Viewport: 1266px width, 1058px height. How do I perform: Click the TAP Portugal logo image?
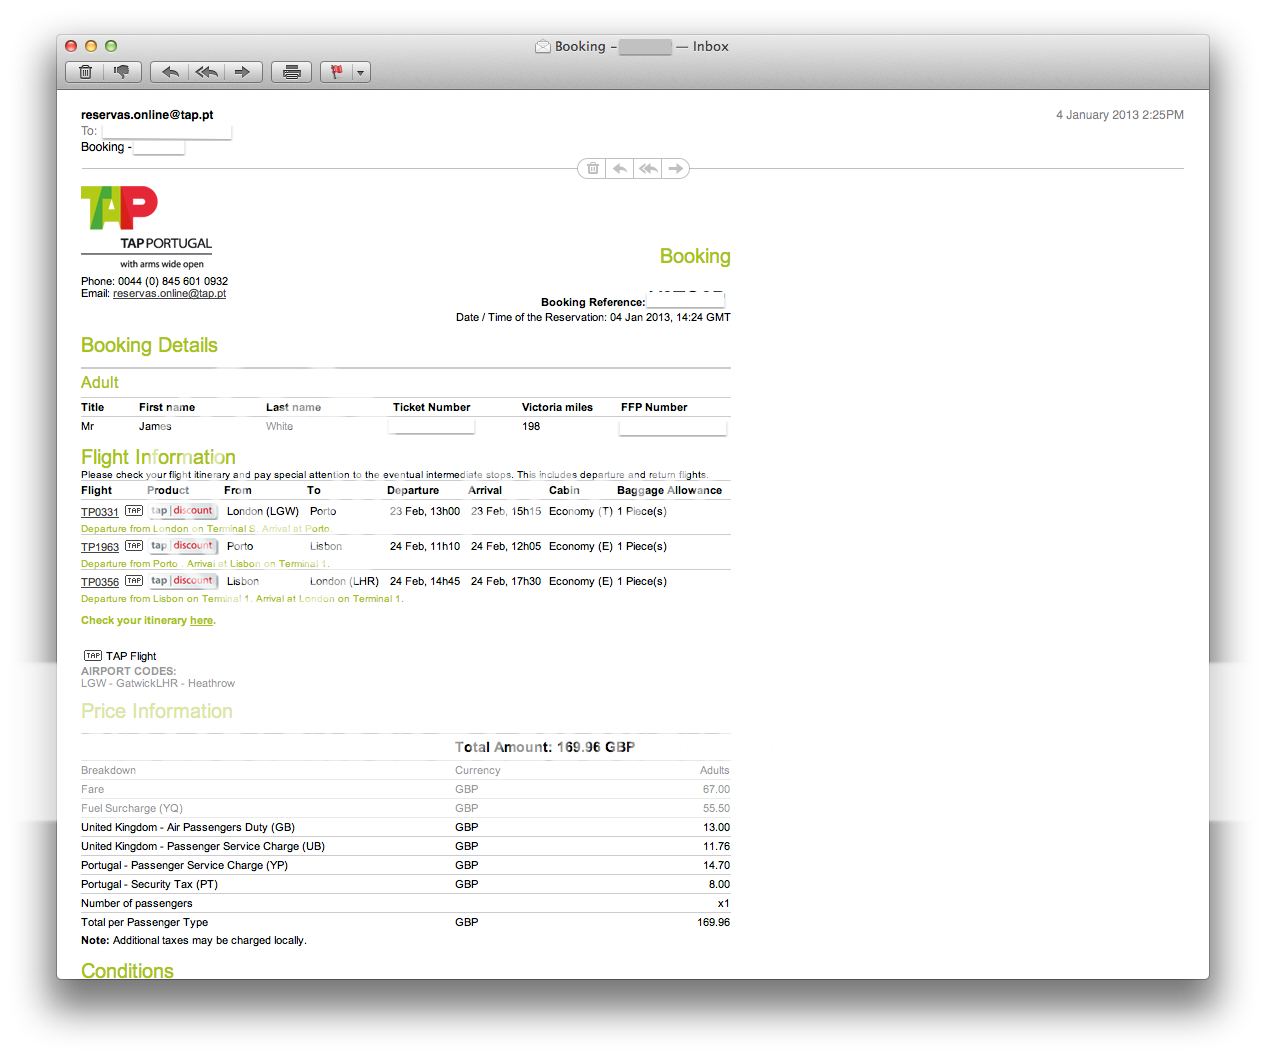point(120,208)
